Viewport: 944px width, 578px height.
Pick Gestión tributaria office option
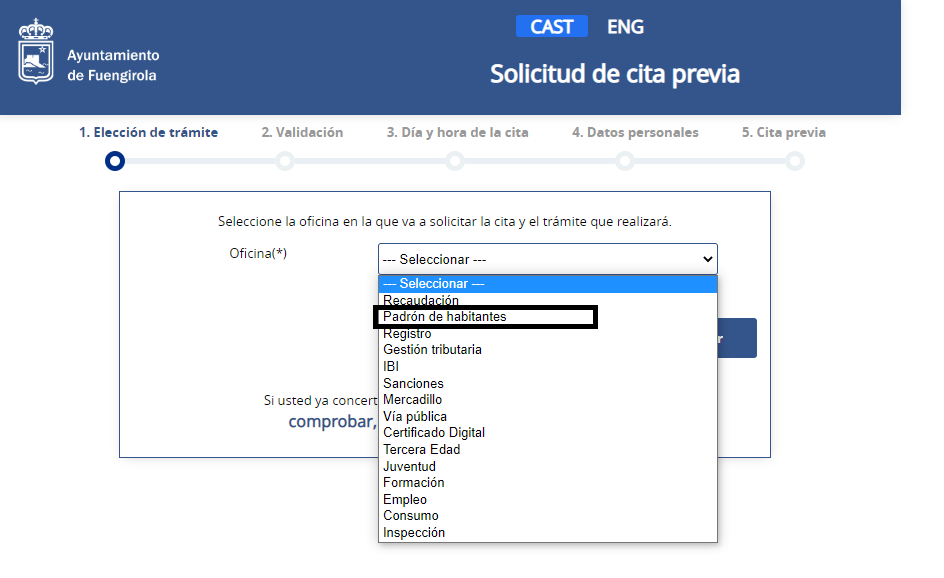[432, 350]
